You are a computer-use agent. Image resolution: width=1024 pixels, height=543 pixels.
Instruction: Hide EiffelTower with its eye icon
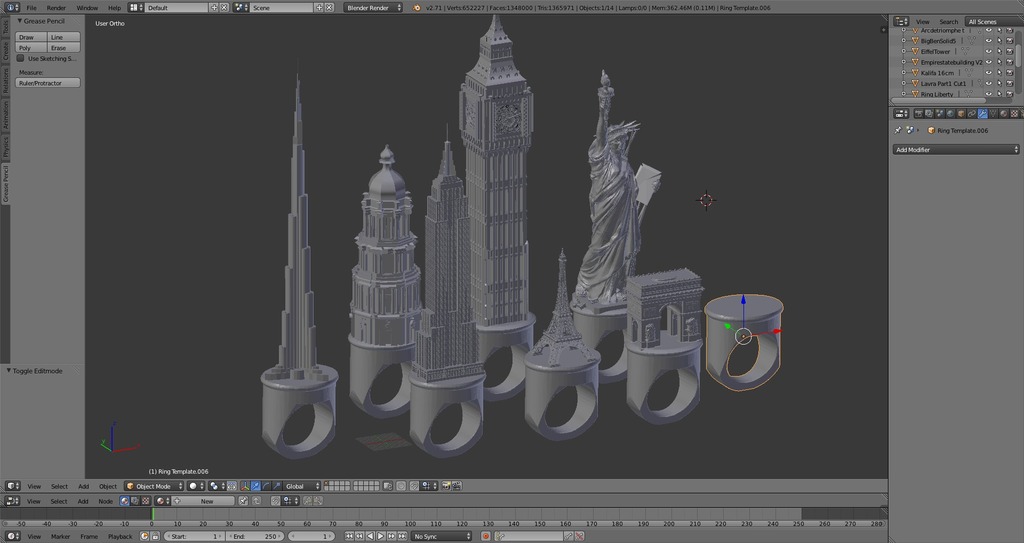(989, 51)
